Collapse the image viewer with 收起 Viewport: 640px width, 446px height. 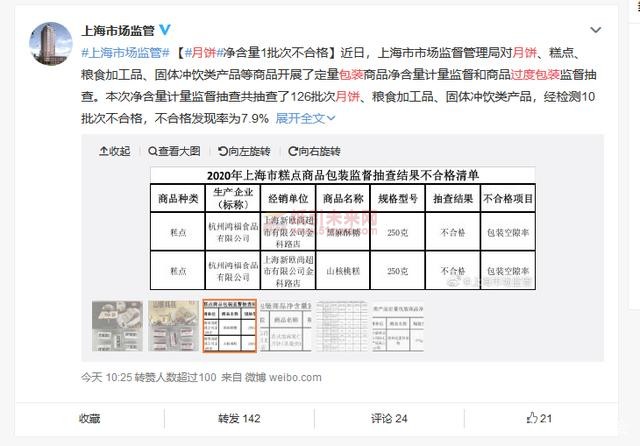[114, 151]
